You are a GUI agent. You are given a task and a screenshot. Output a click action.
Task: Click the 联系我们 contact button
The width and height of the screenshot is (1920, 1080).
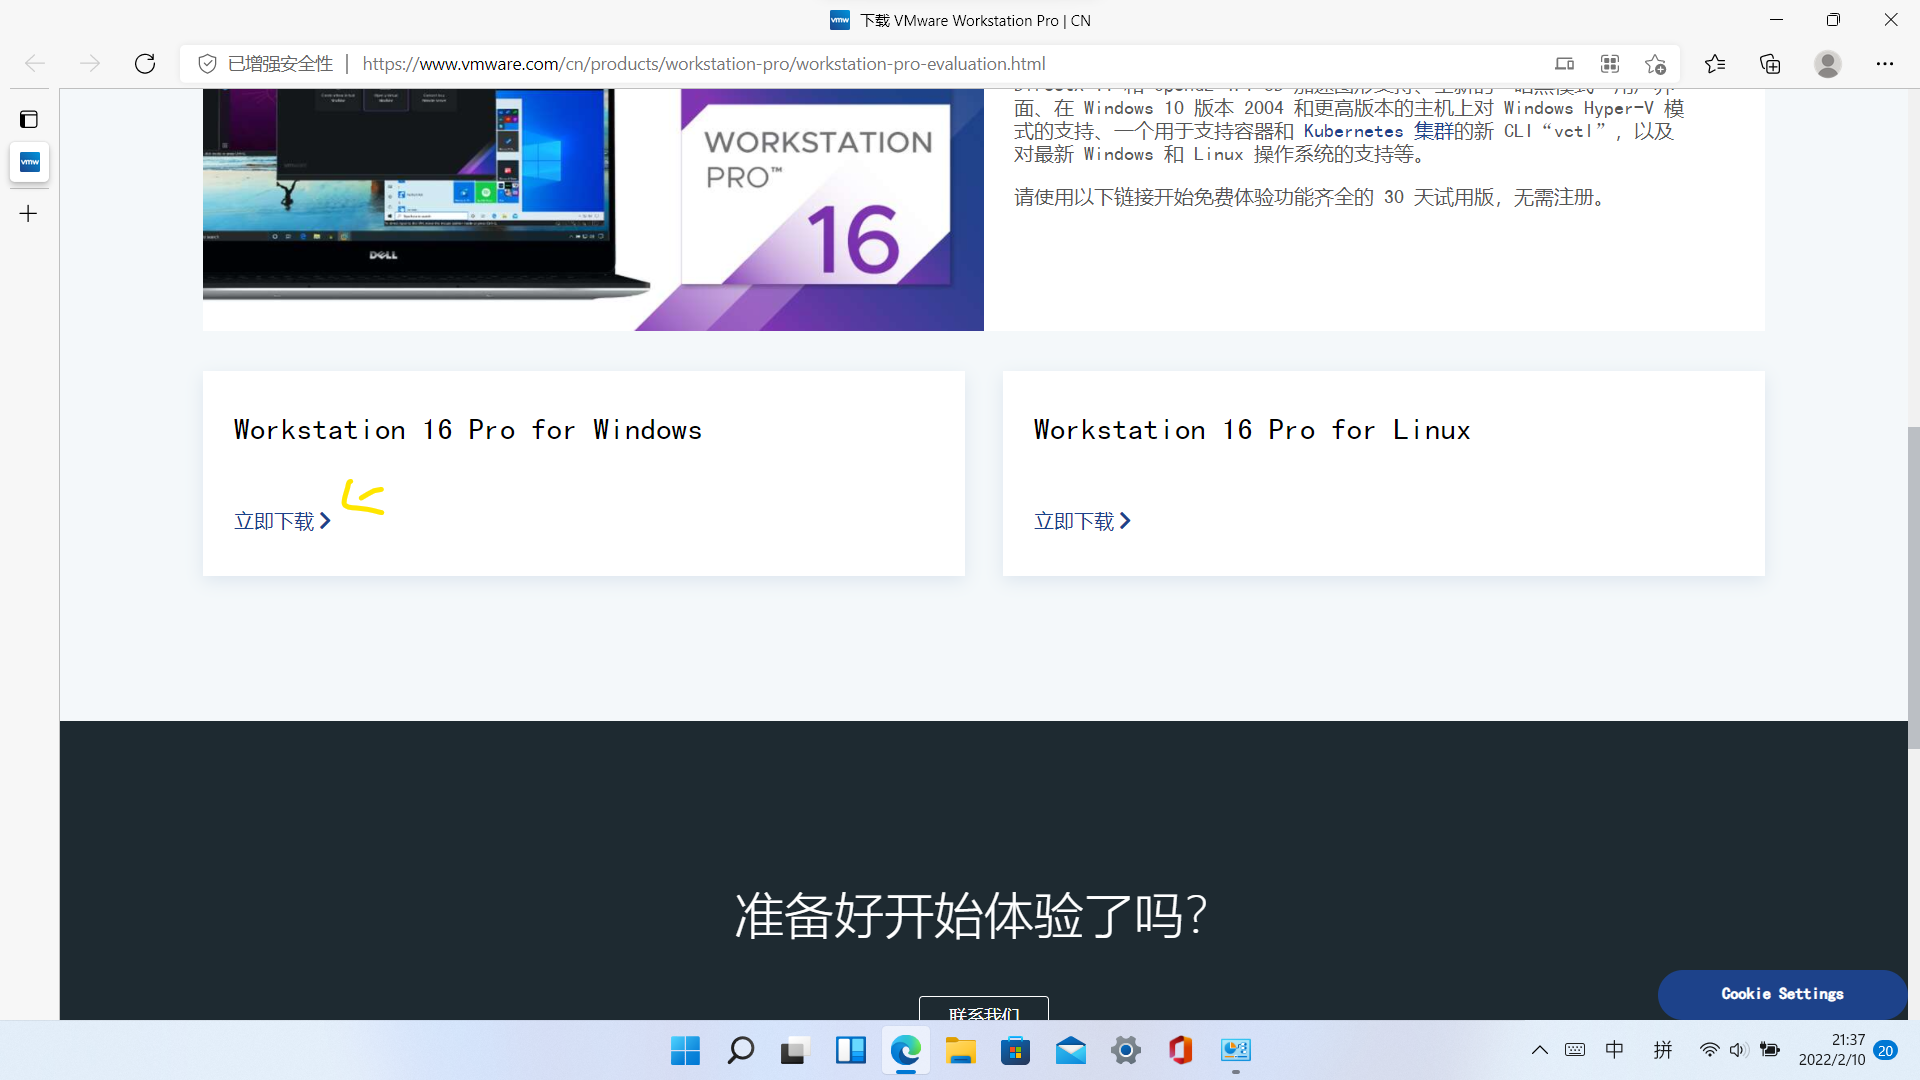[x=984, y=1008]
